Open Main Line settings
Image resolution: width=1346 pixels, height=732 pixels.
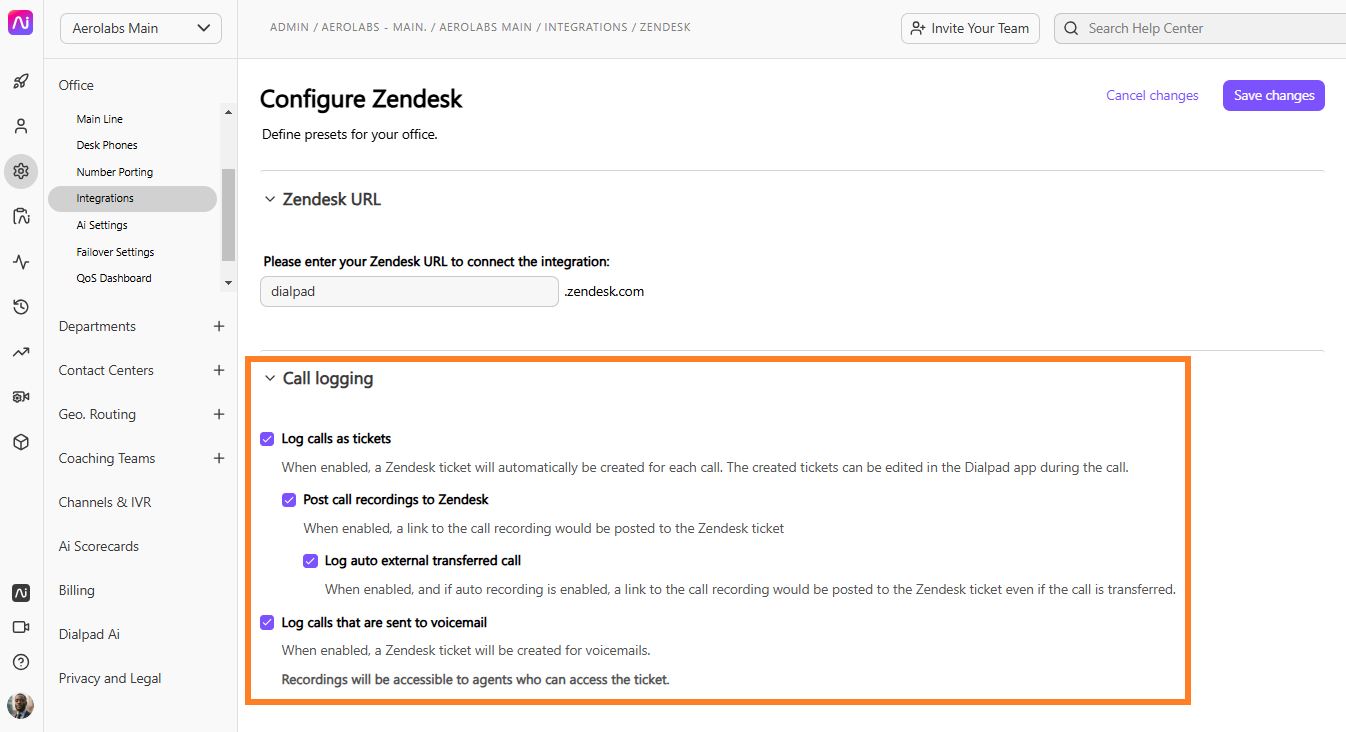100,119
